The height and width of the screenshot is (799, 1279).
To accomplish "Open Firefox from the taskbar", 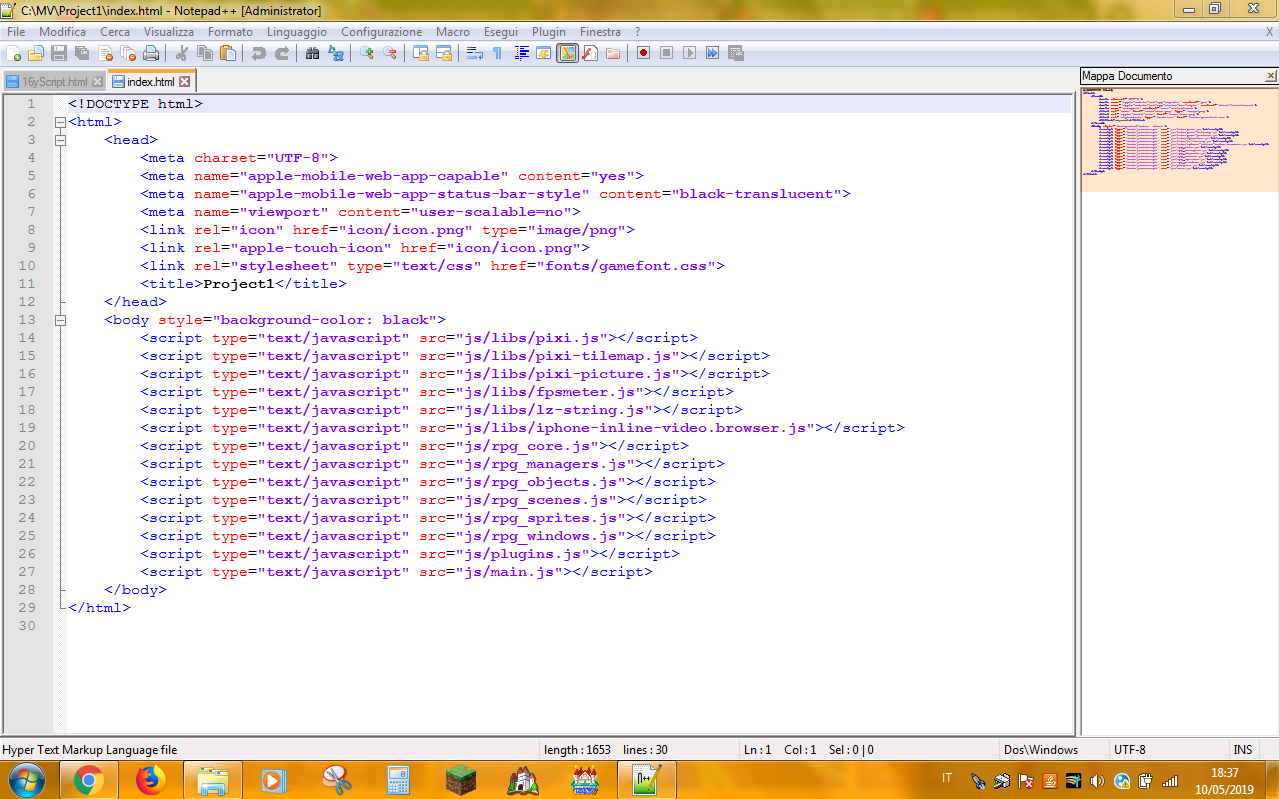I will click(151, 779).
